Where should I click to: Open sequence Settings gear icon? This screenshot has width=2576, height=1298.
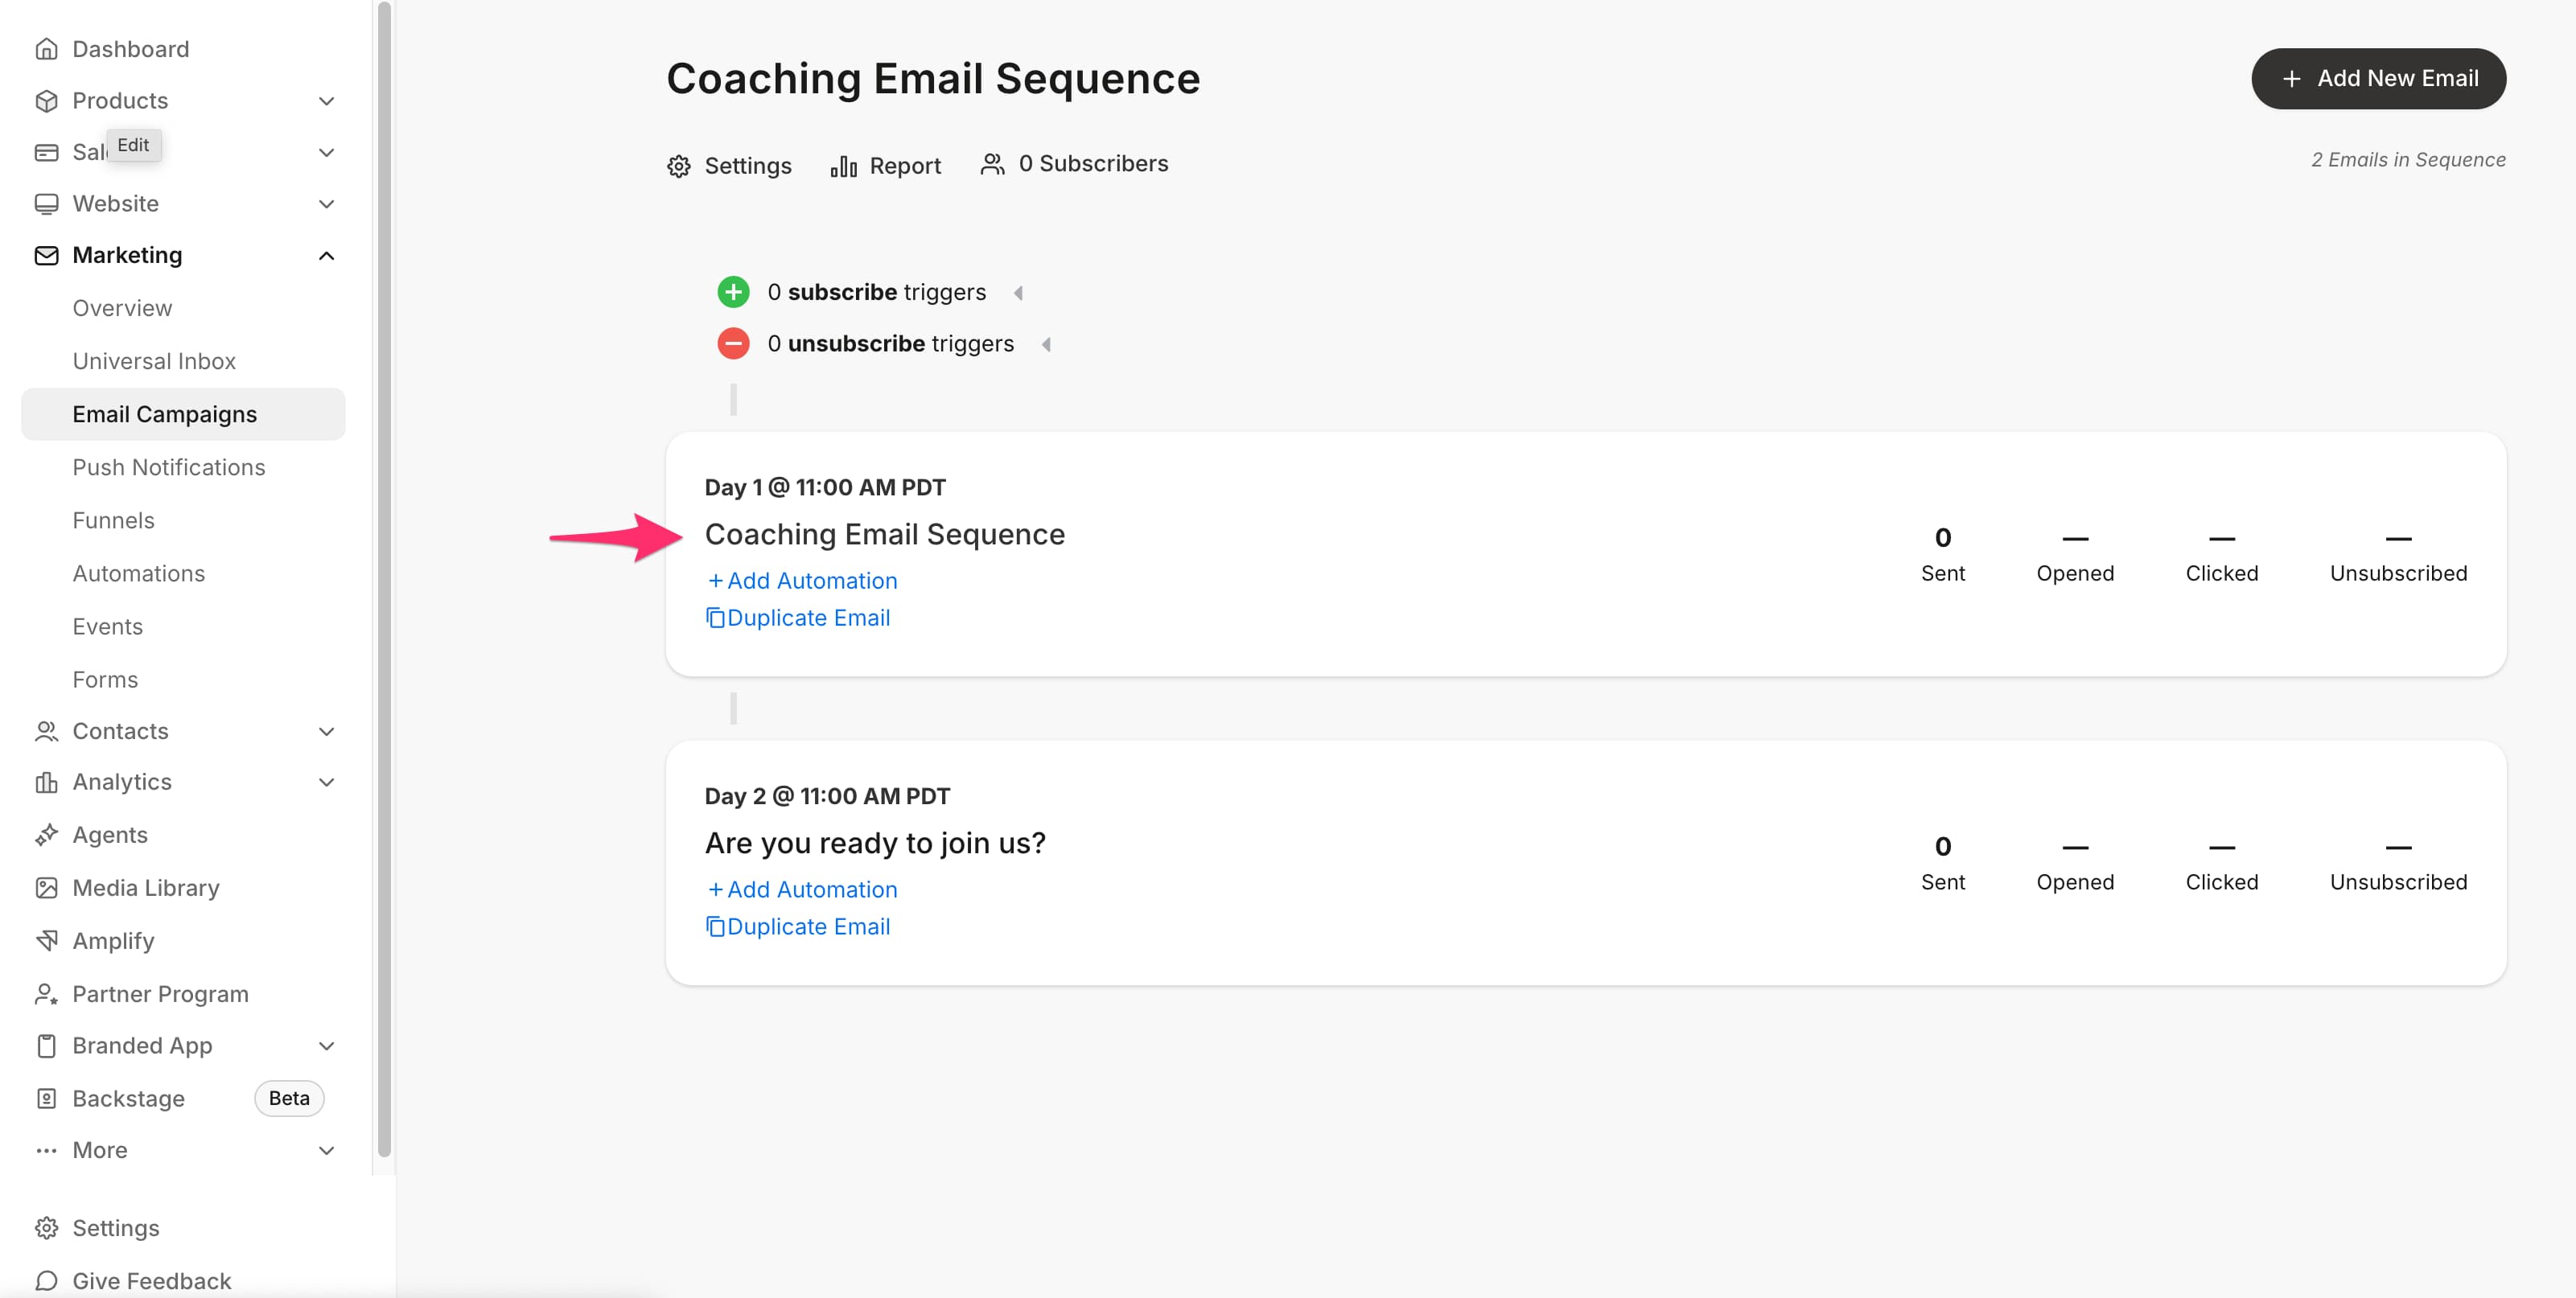point(679,166)
